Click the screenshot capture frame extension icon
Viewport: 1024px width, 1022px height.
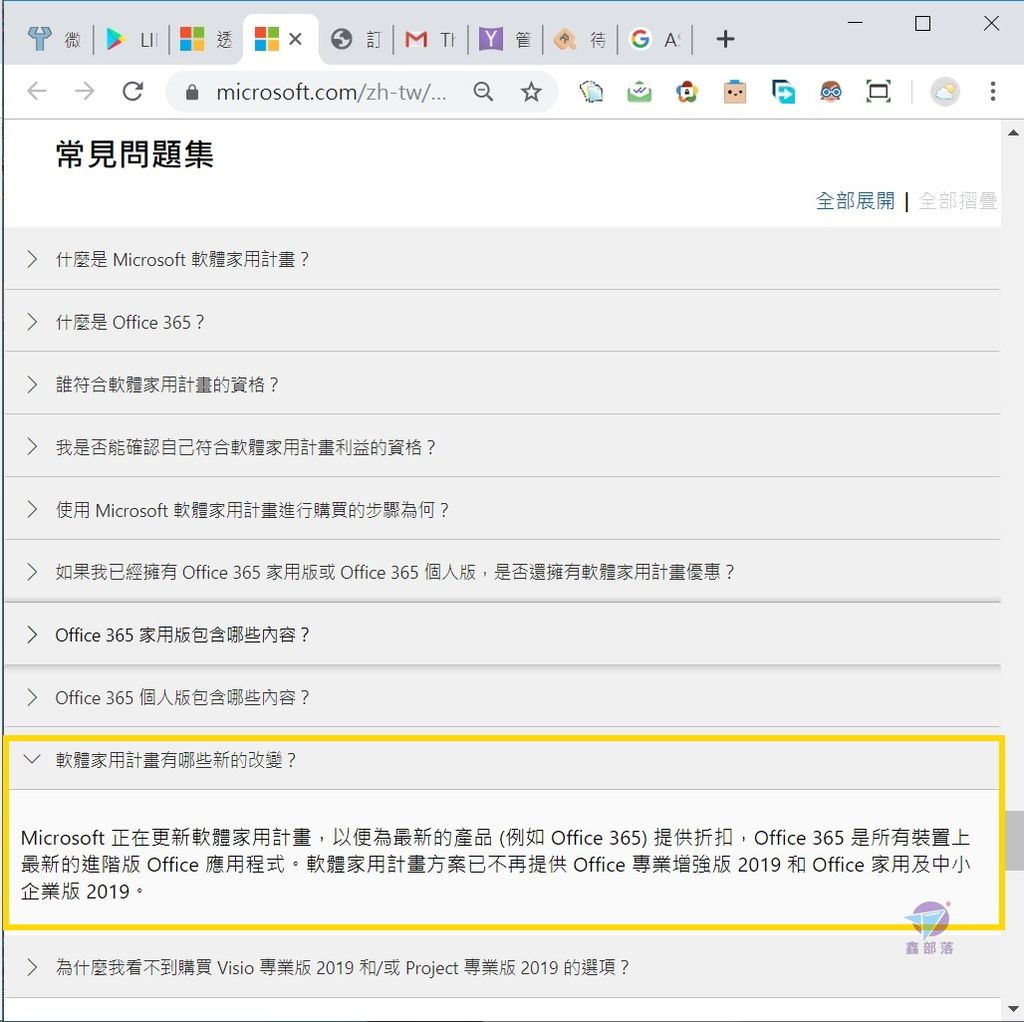coord(878,91)
